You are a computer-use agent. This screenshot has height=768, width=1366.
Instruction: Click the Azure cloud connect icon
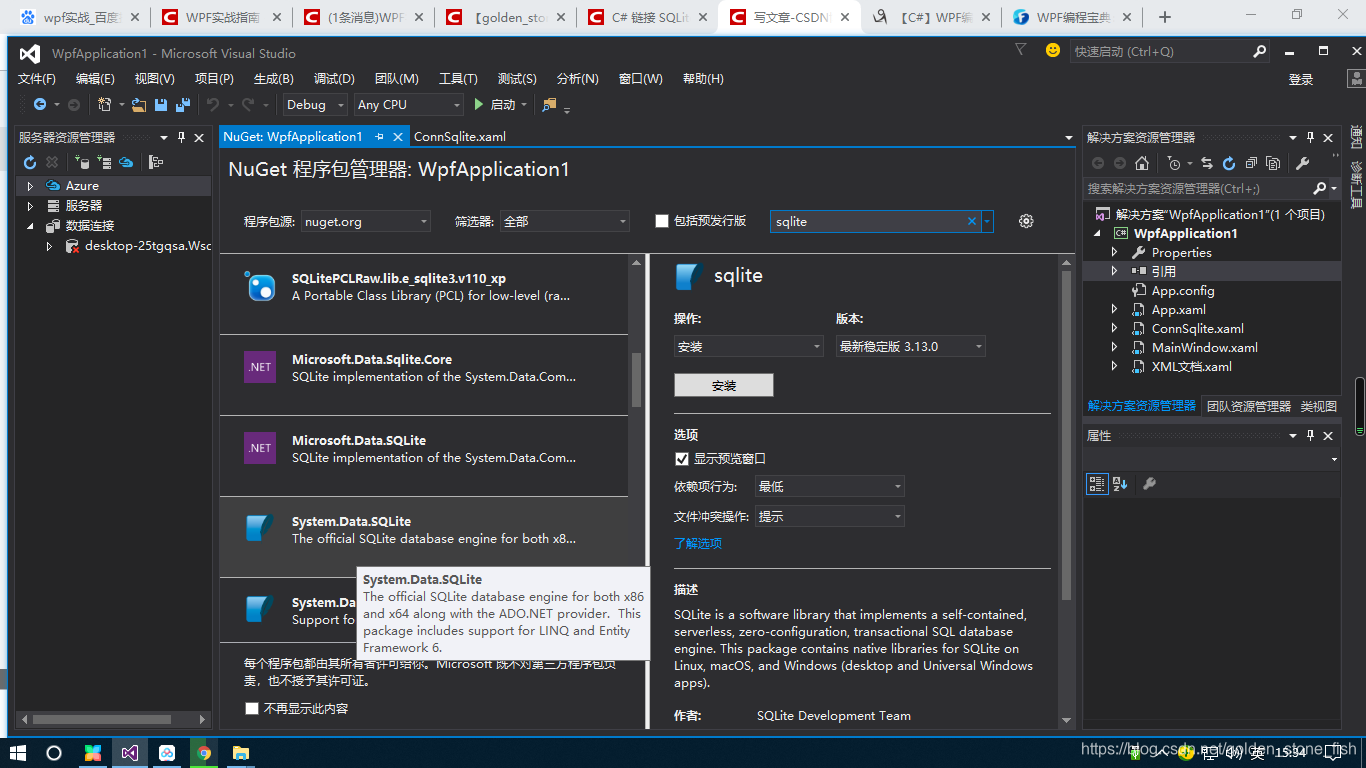pos(126,162)
